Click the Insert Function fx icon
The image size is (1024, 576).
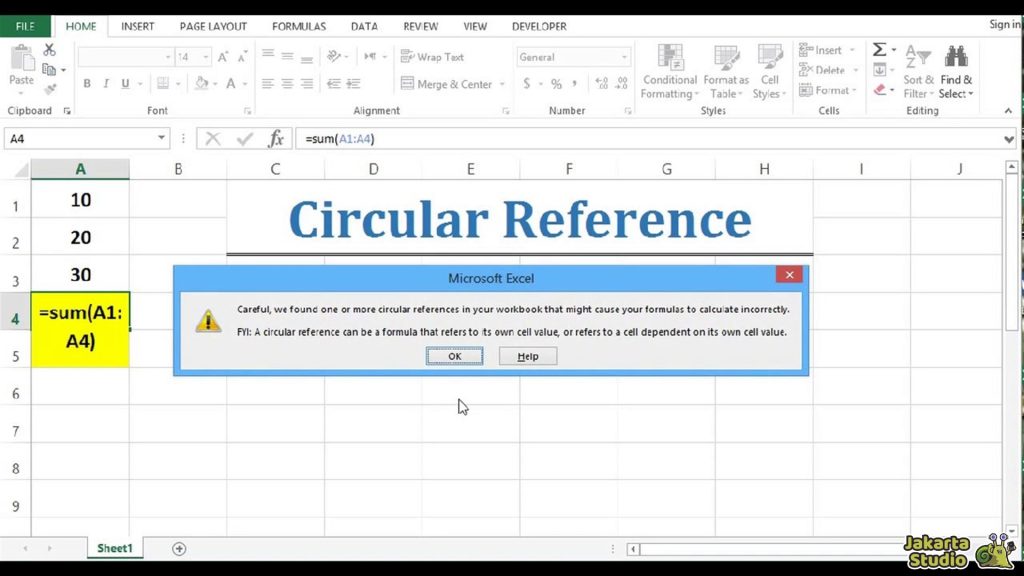(x=276, y=138)
